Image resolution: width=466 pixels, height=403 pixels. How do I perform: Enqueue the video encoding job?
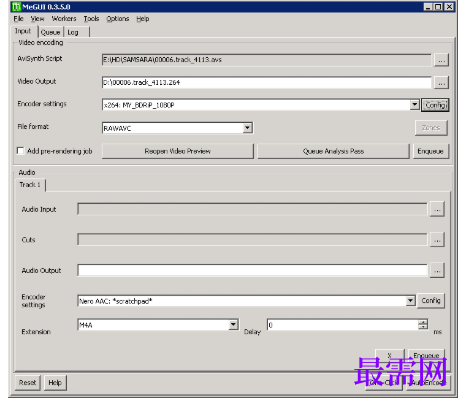431,151
